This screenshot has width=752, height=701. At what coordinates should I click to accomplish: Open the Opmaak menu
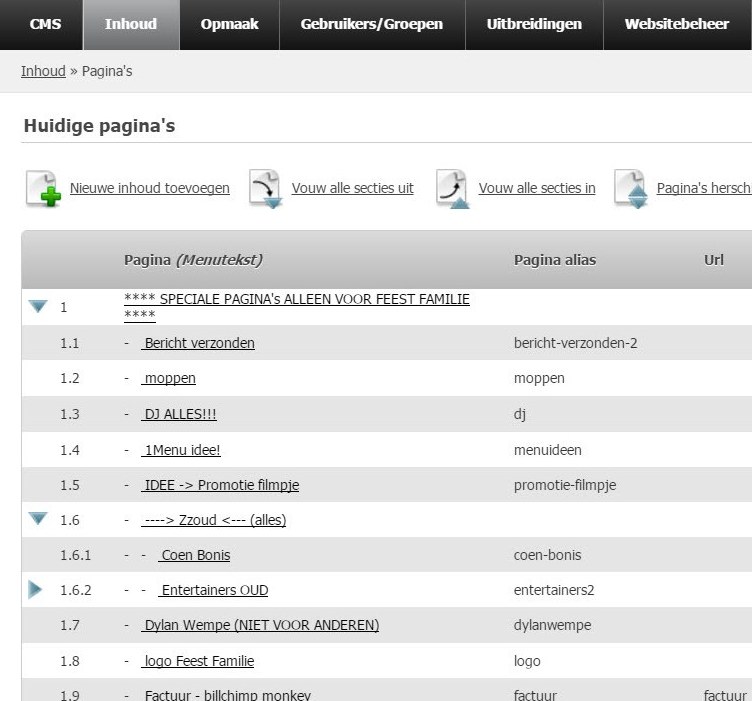[x=229, y=24]
